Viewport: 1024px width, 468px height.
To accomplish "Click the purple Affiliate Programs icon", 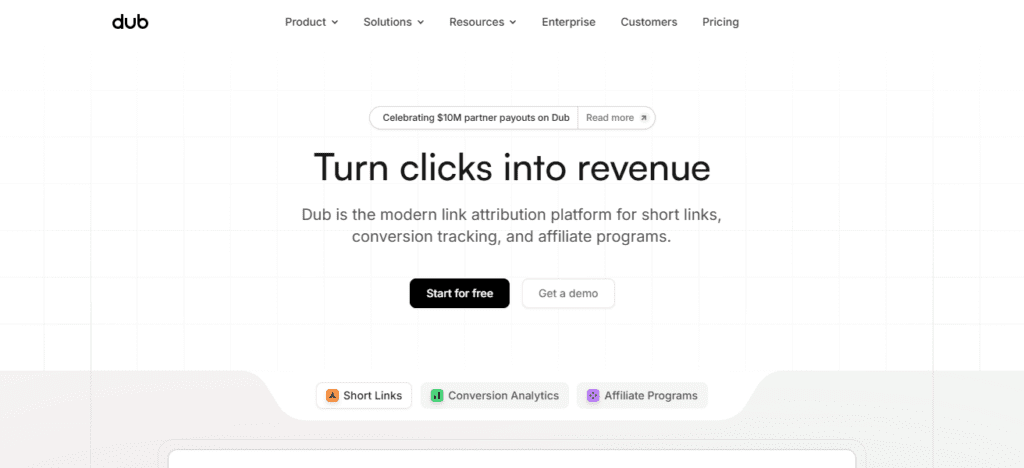I will pyautogui.click(x=593, y=396).
